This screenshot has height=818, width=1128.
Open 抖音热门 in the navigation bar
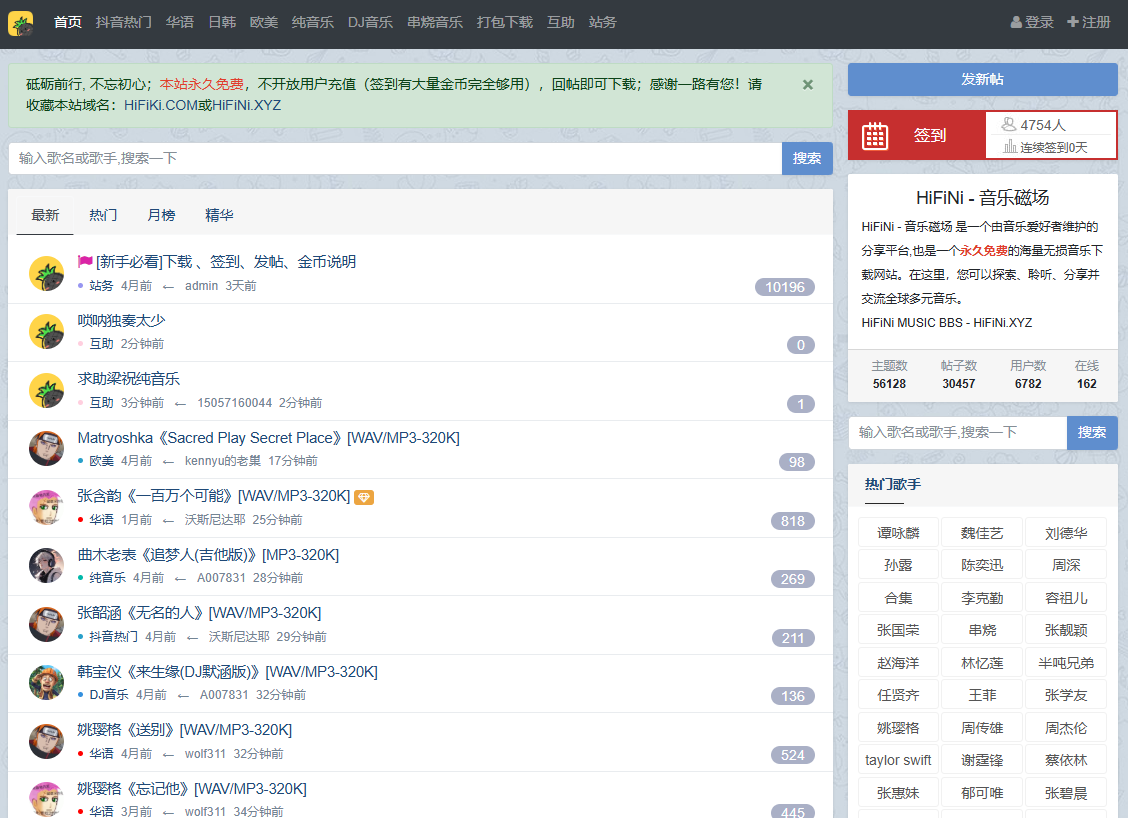pyautogui.click(x=124, y=22)
